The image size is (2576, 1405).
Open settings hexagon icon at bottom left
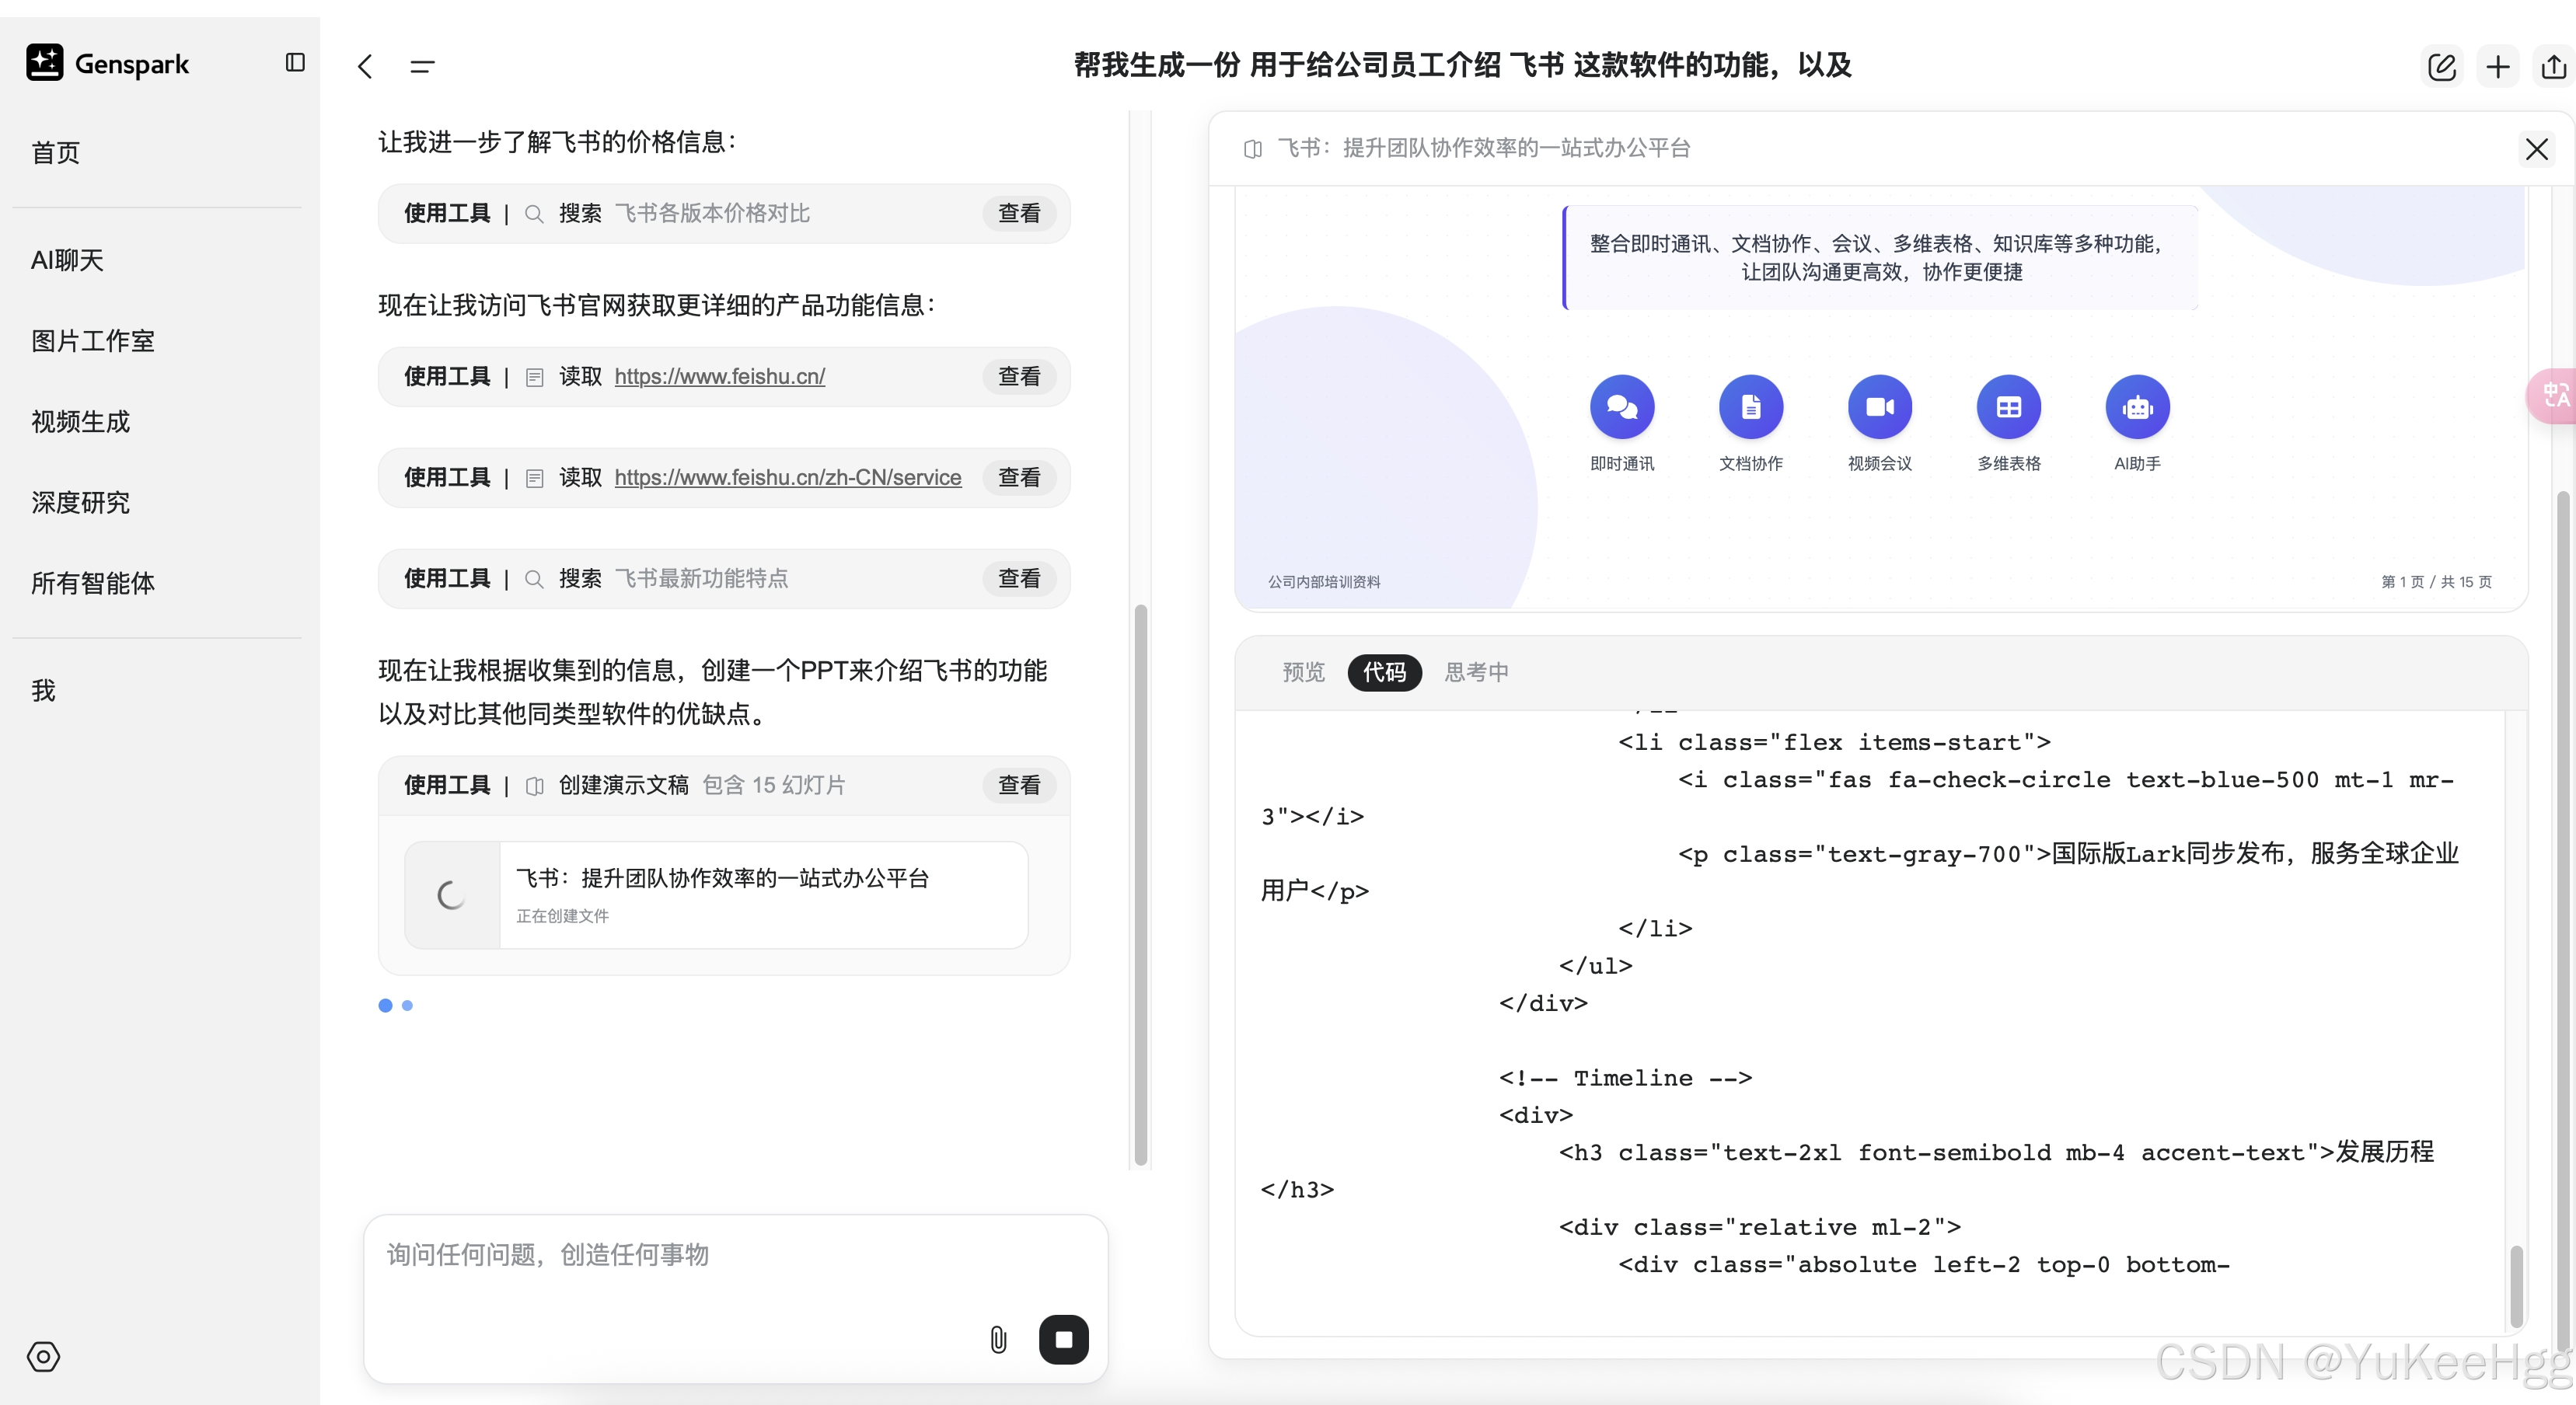(43, 1357)
